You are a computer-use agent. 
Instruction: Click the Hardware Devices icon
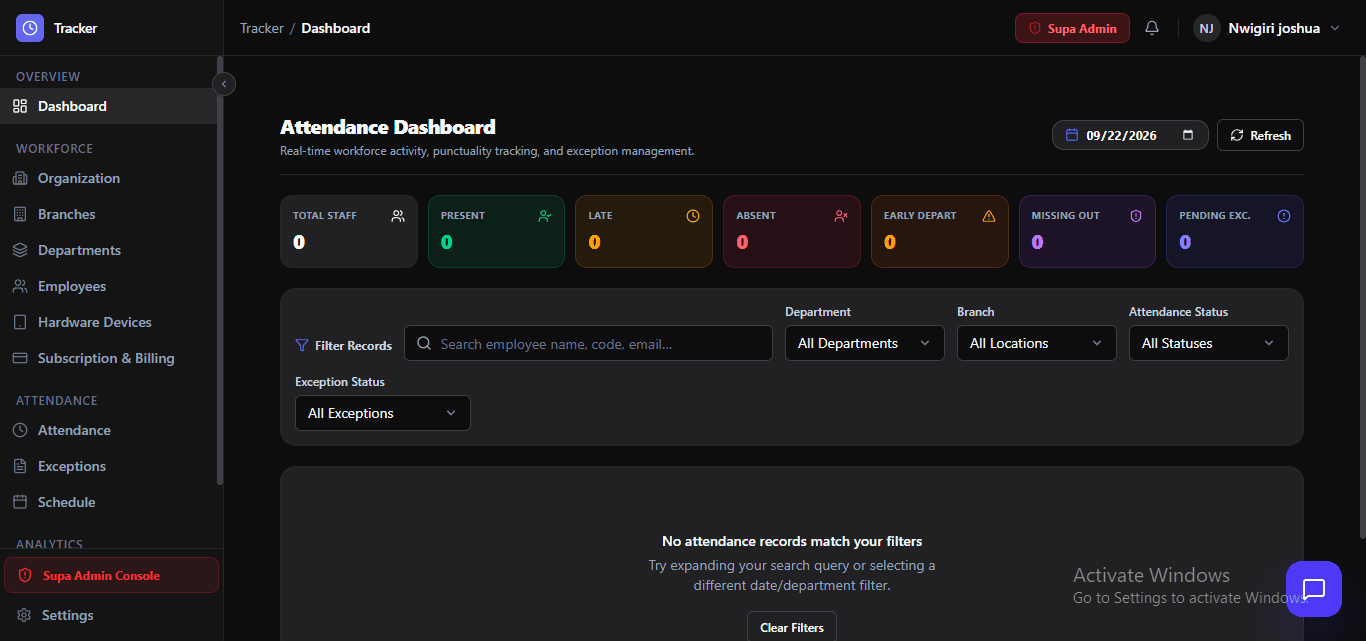(20, 322)
